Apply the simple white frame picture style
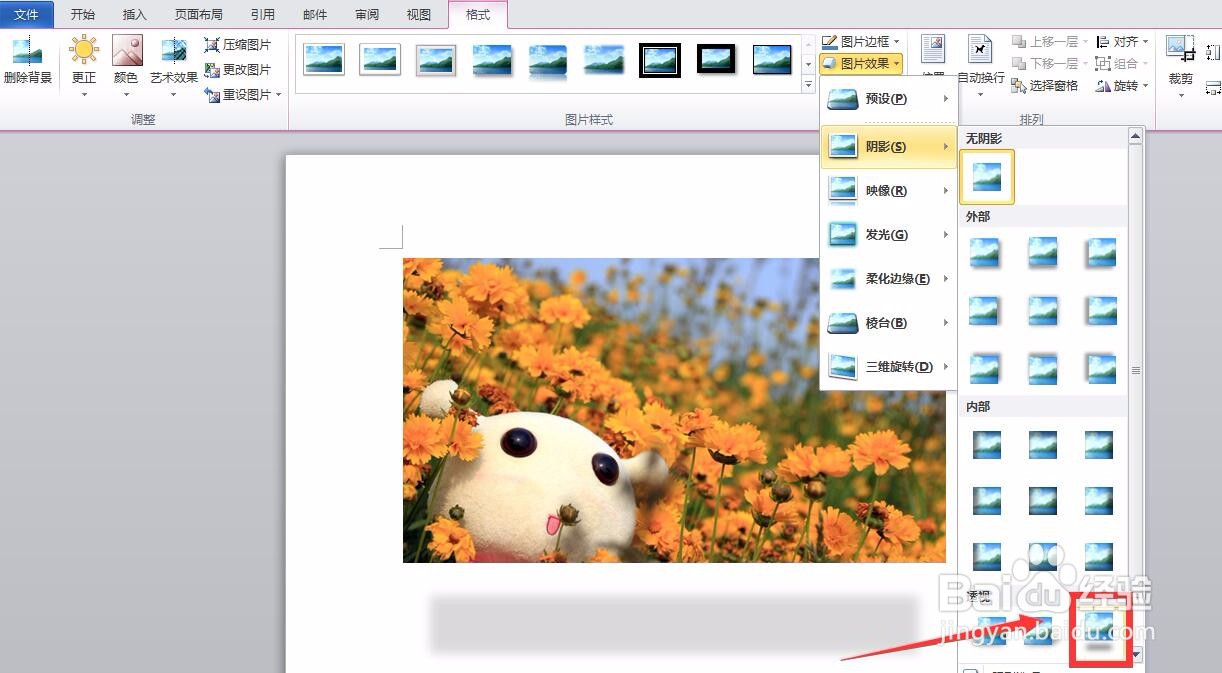 point(324,58)
